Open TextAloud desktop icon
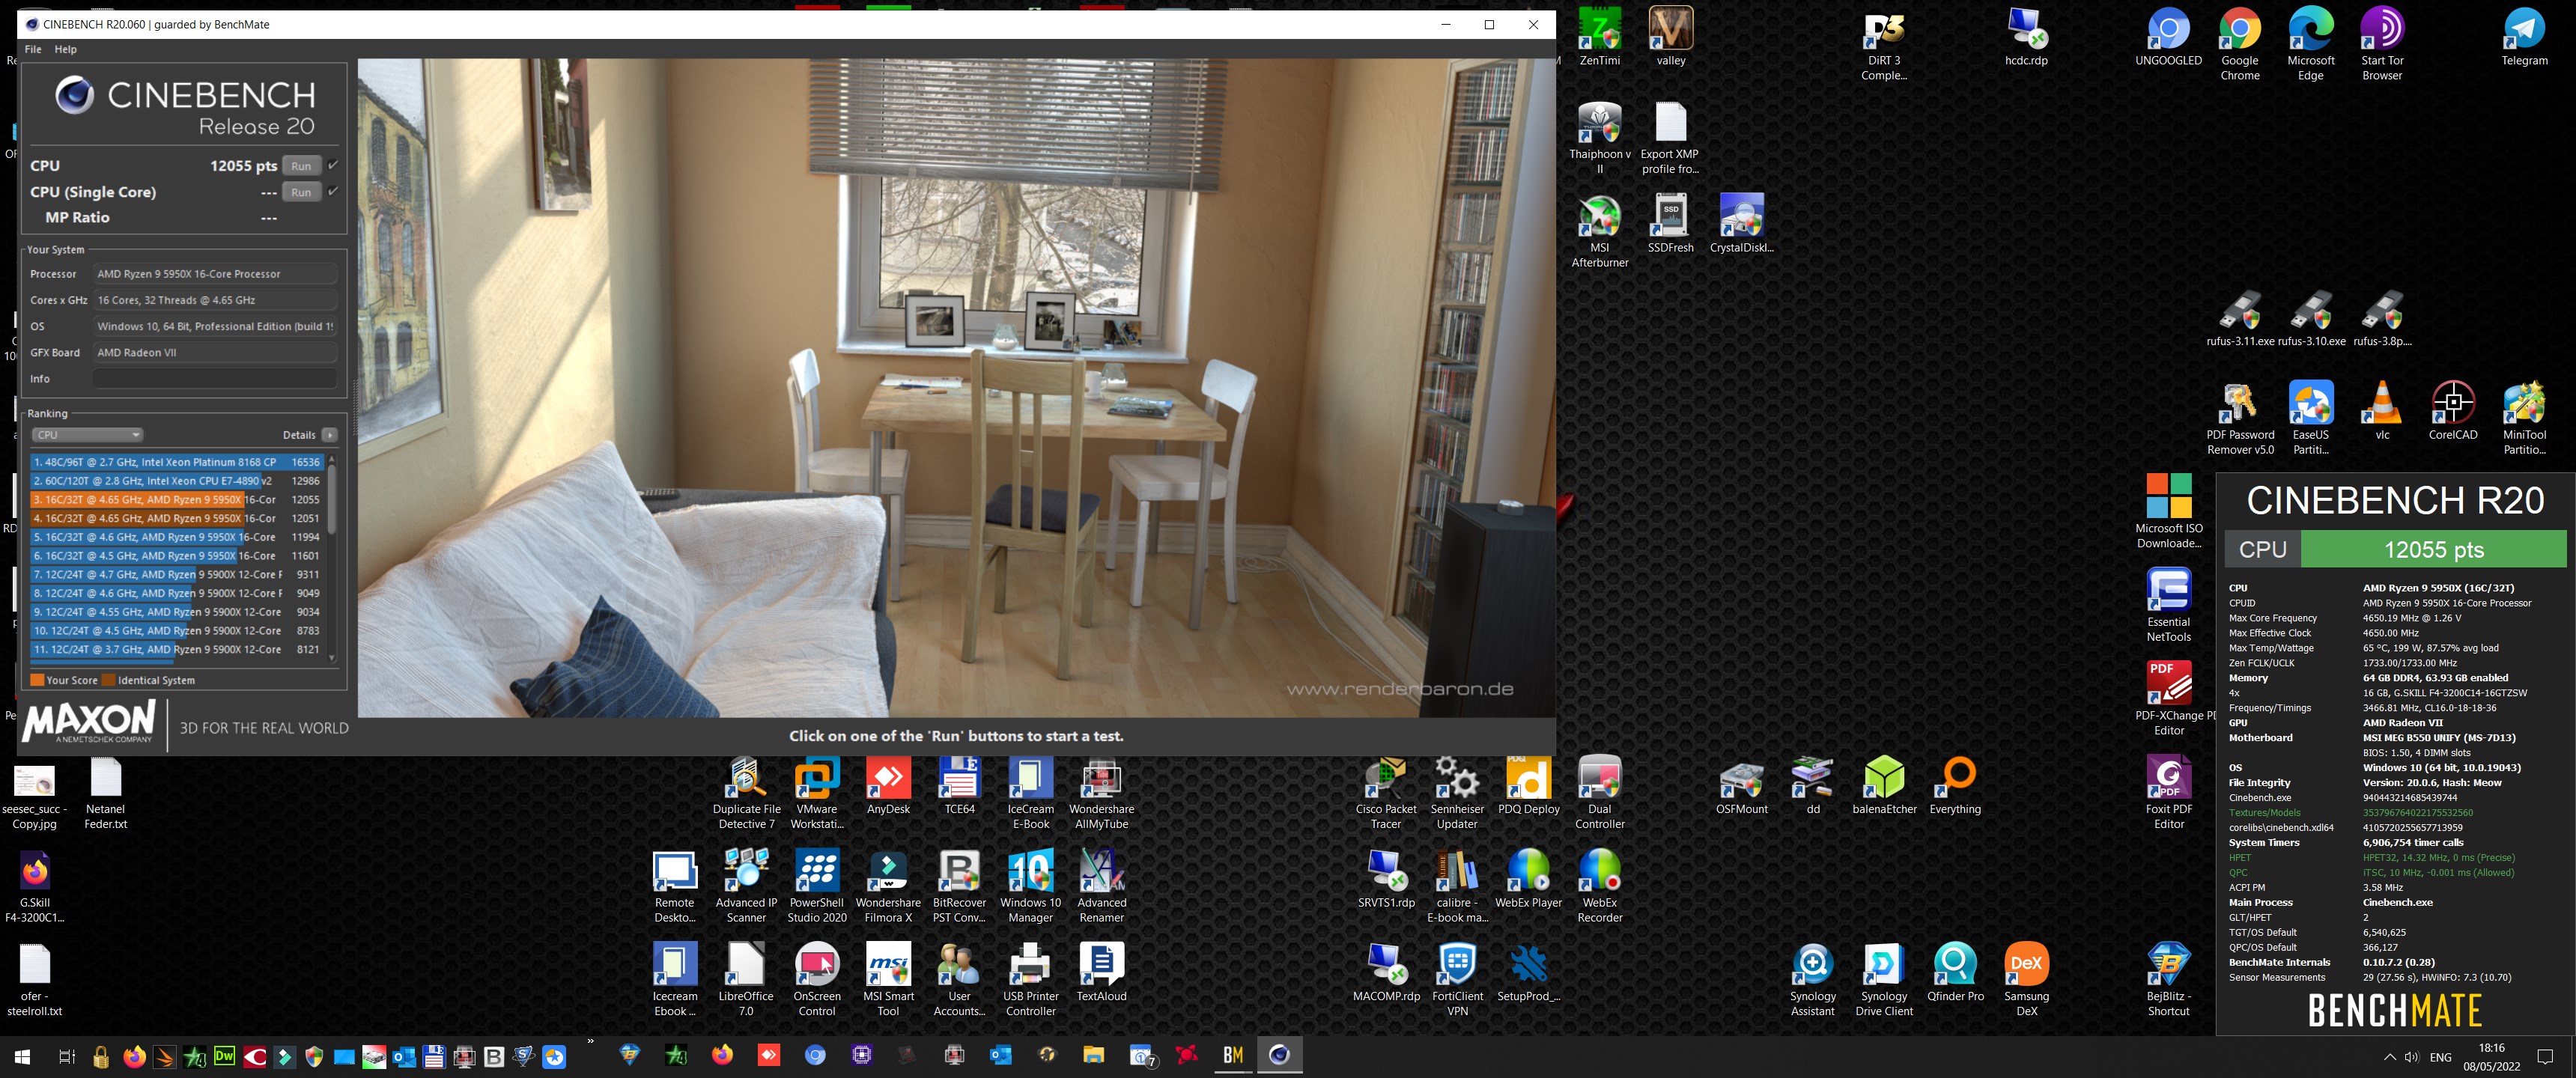Viewport: 2576px width, 1078px height. (1101, 973)
